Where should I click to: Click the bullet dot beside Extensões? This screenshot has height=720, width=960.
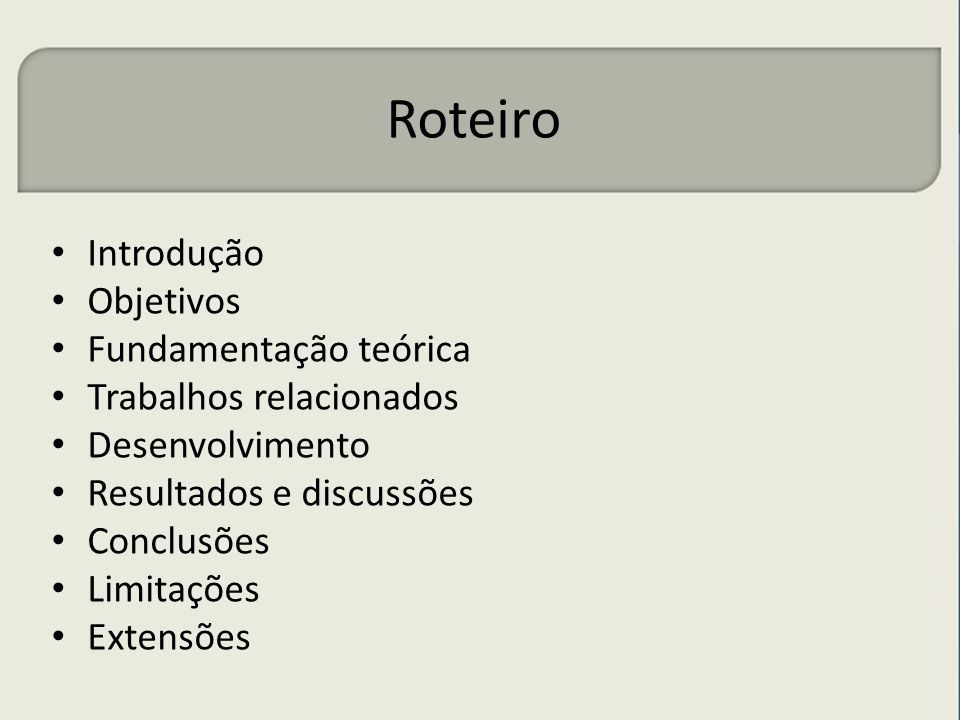pos(58,636)
